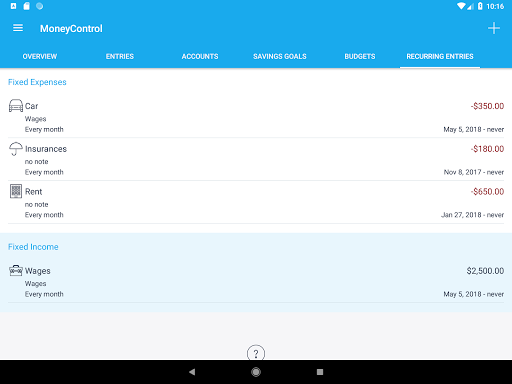Viewport: 512px width, 384px height.
Task: Select the Recurring Entries tab
Action: (x=440, y=56)
